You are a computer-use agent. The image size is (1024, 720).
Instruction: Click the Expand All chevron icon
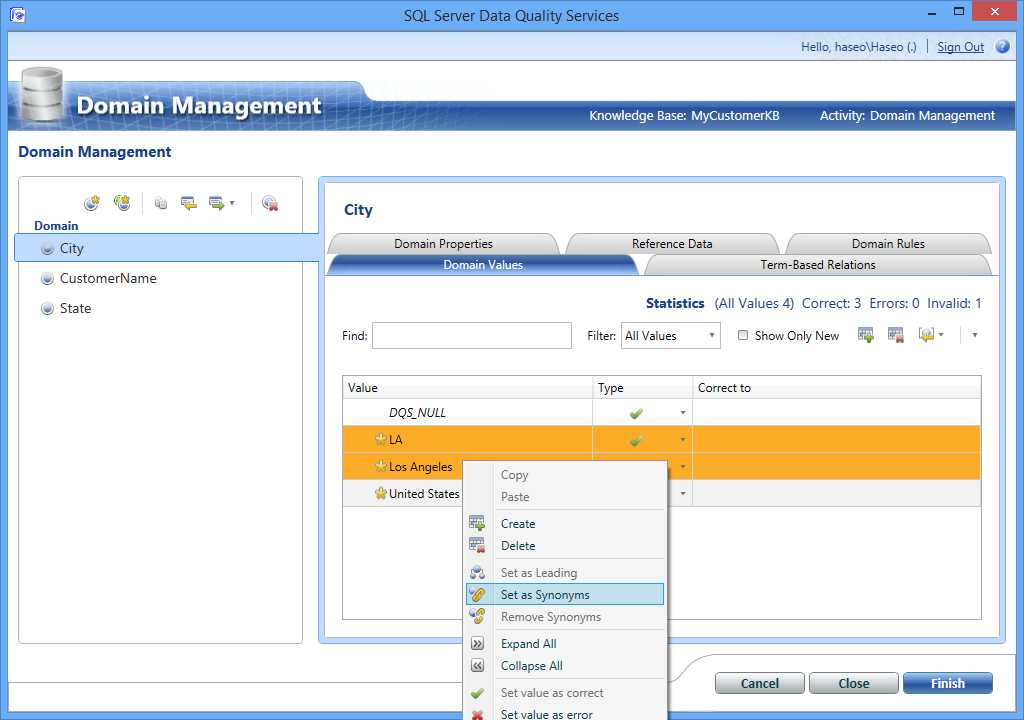click(x=477, y=644)
